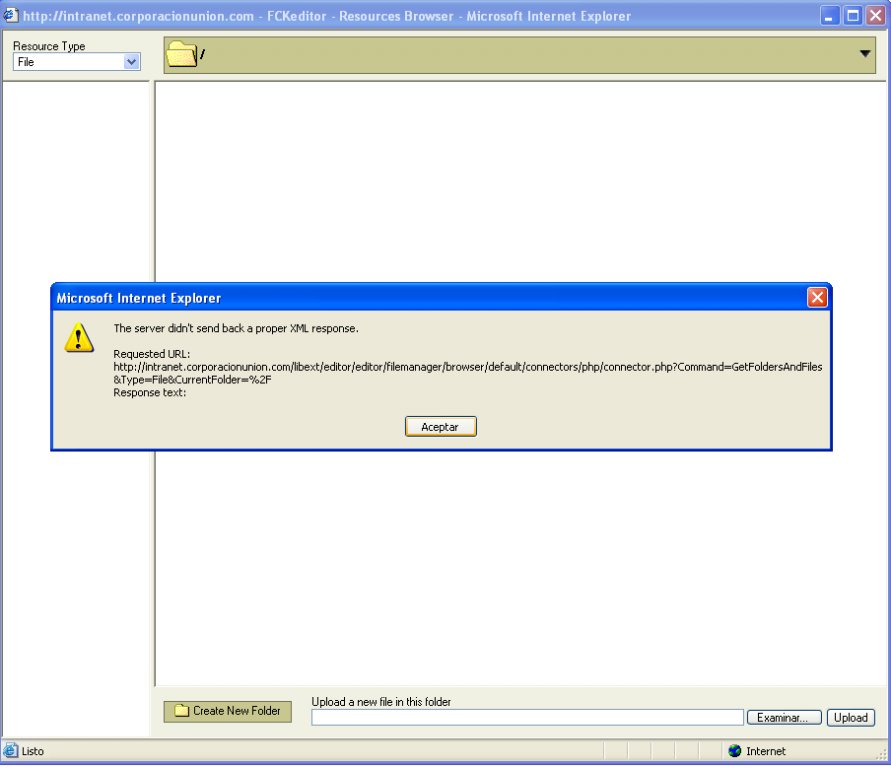
Task: Click the window resize grip in status bar
Action: click(882, 754)
